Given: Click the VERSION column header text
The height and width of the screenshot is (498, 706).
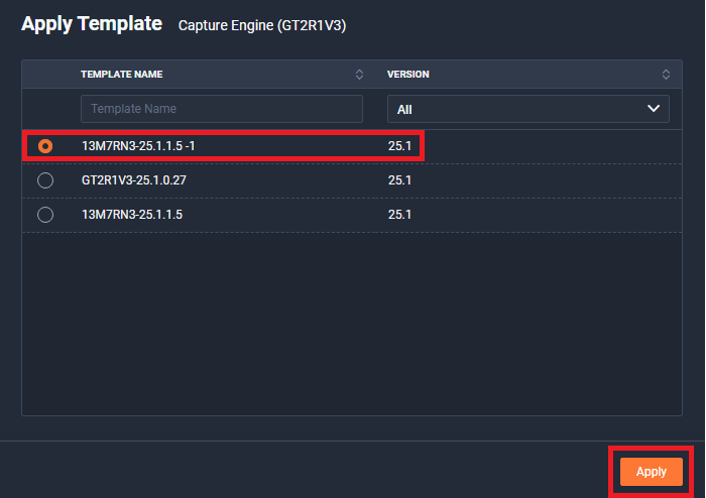Looking at the screenshot, I should pos(408,74).
